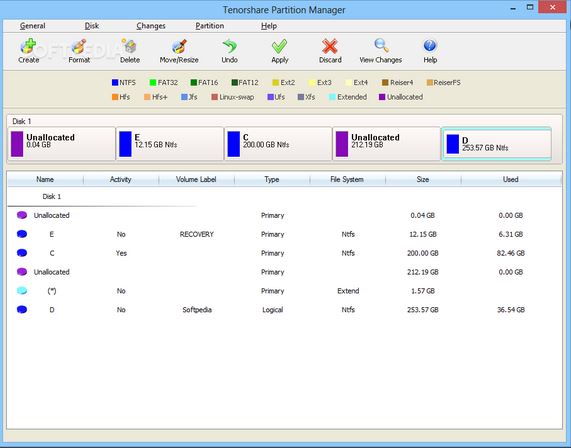Discard changes using the red X icon
This screenshot has height=448, width=571.
(330, 47)
